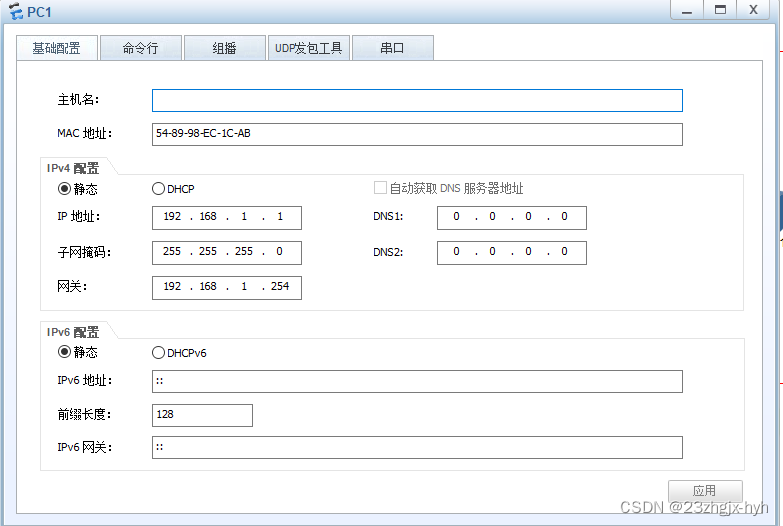Click the MAC 地址 label

click(x=84, y=133)
